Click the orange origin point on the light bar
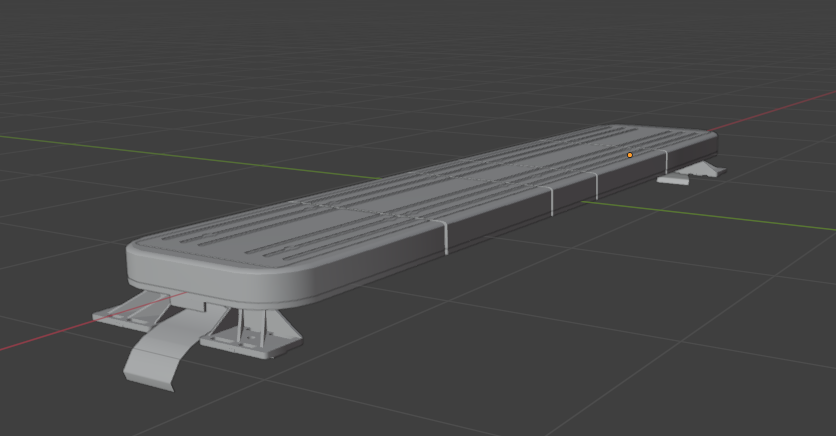 point(630,155)
